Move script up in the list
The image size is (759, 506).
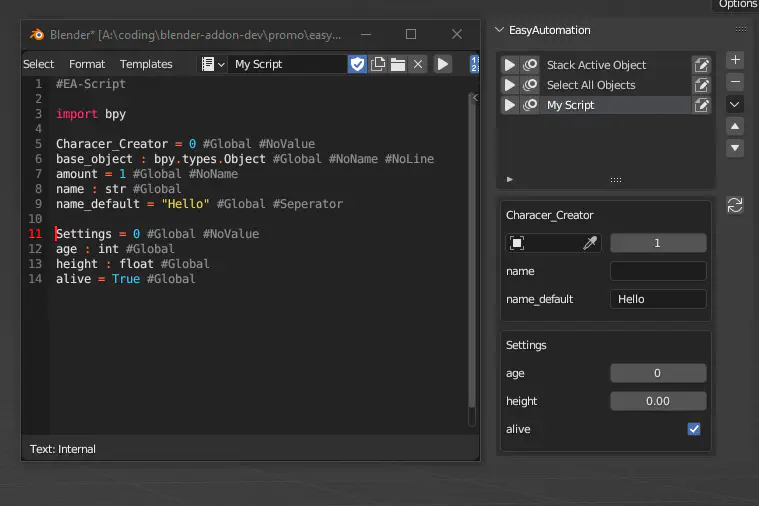[735, 126]
